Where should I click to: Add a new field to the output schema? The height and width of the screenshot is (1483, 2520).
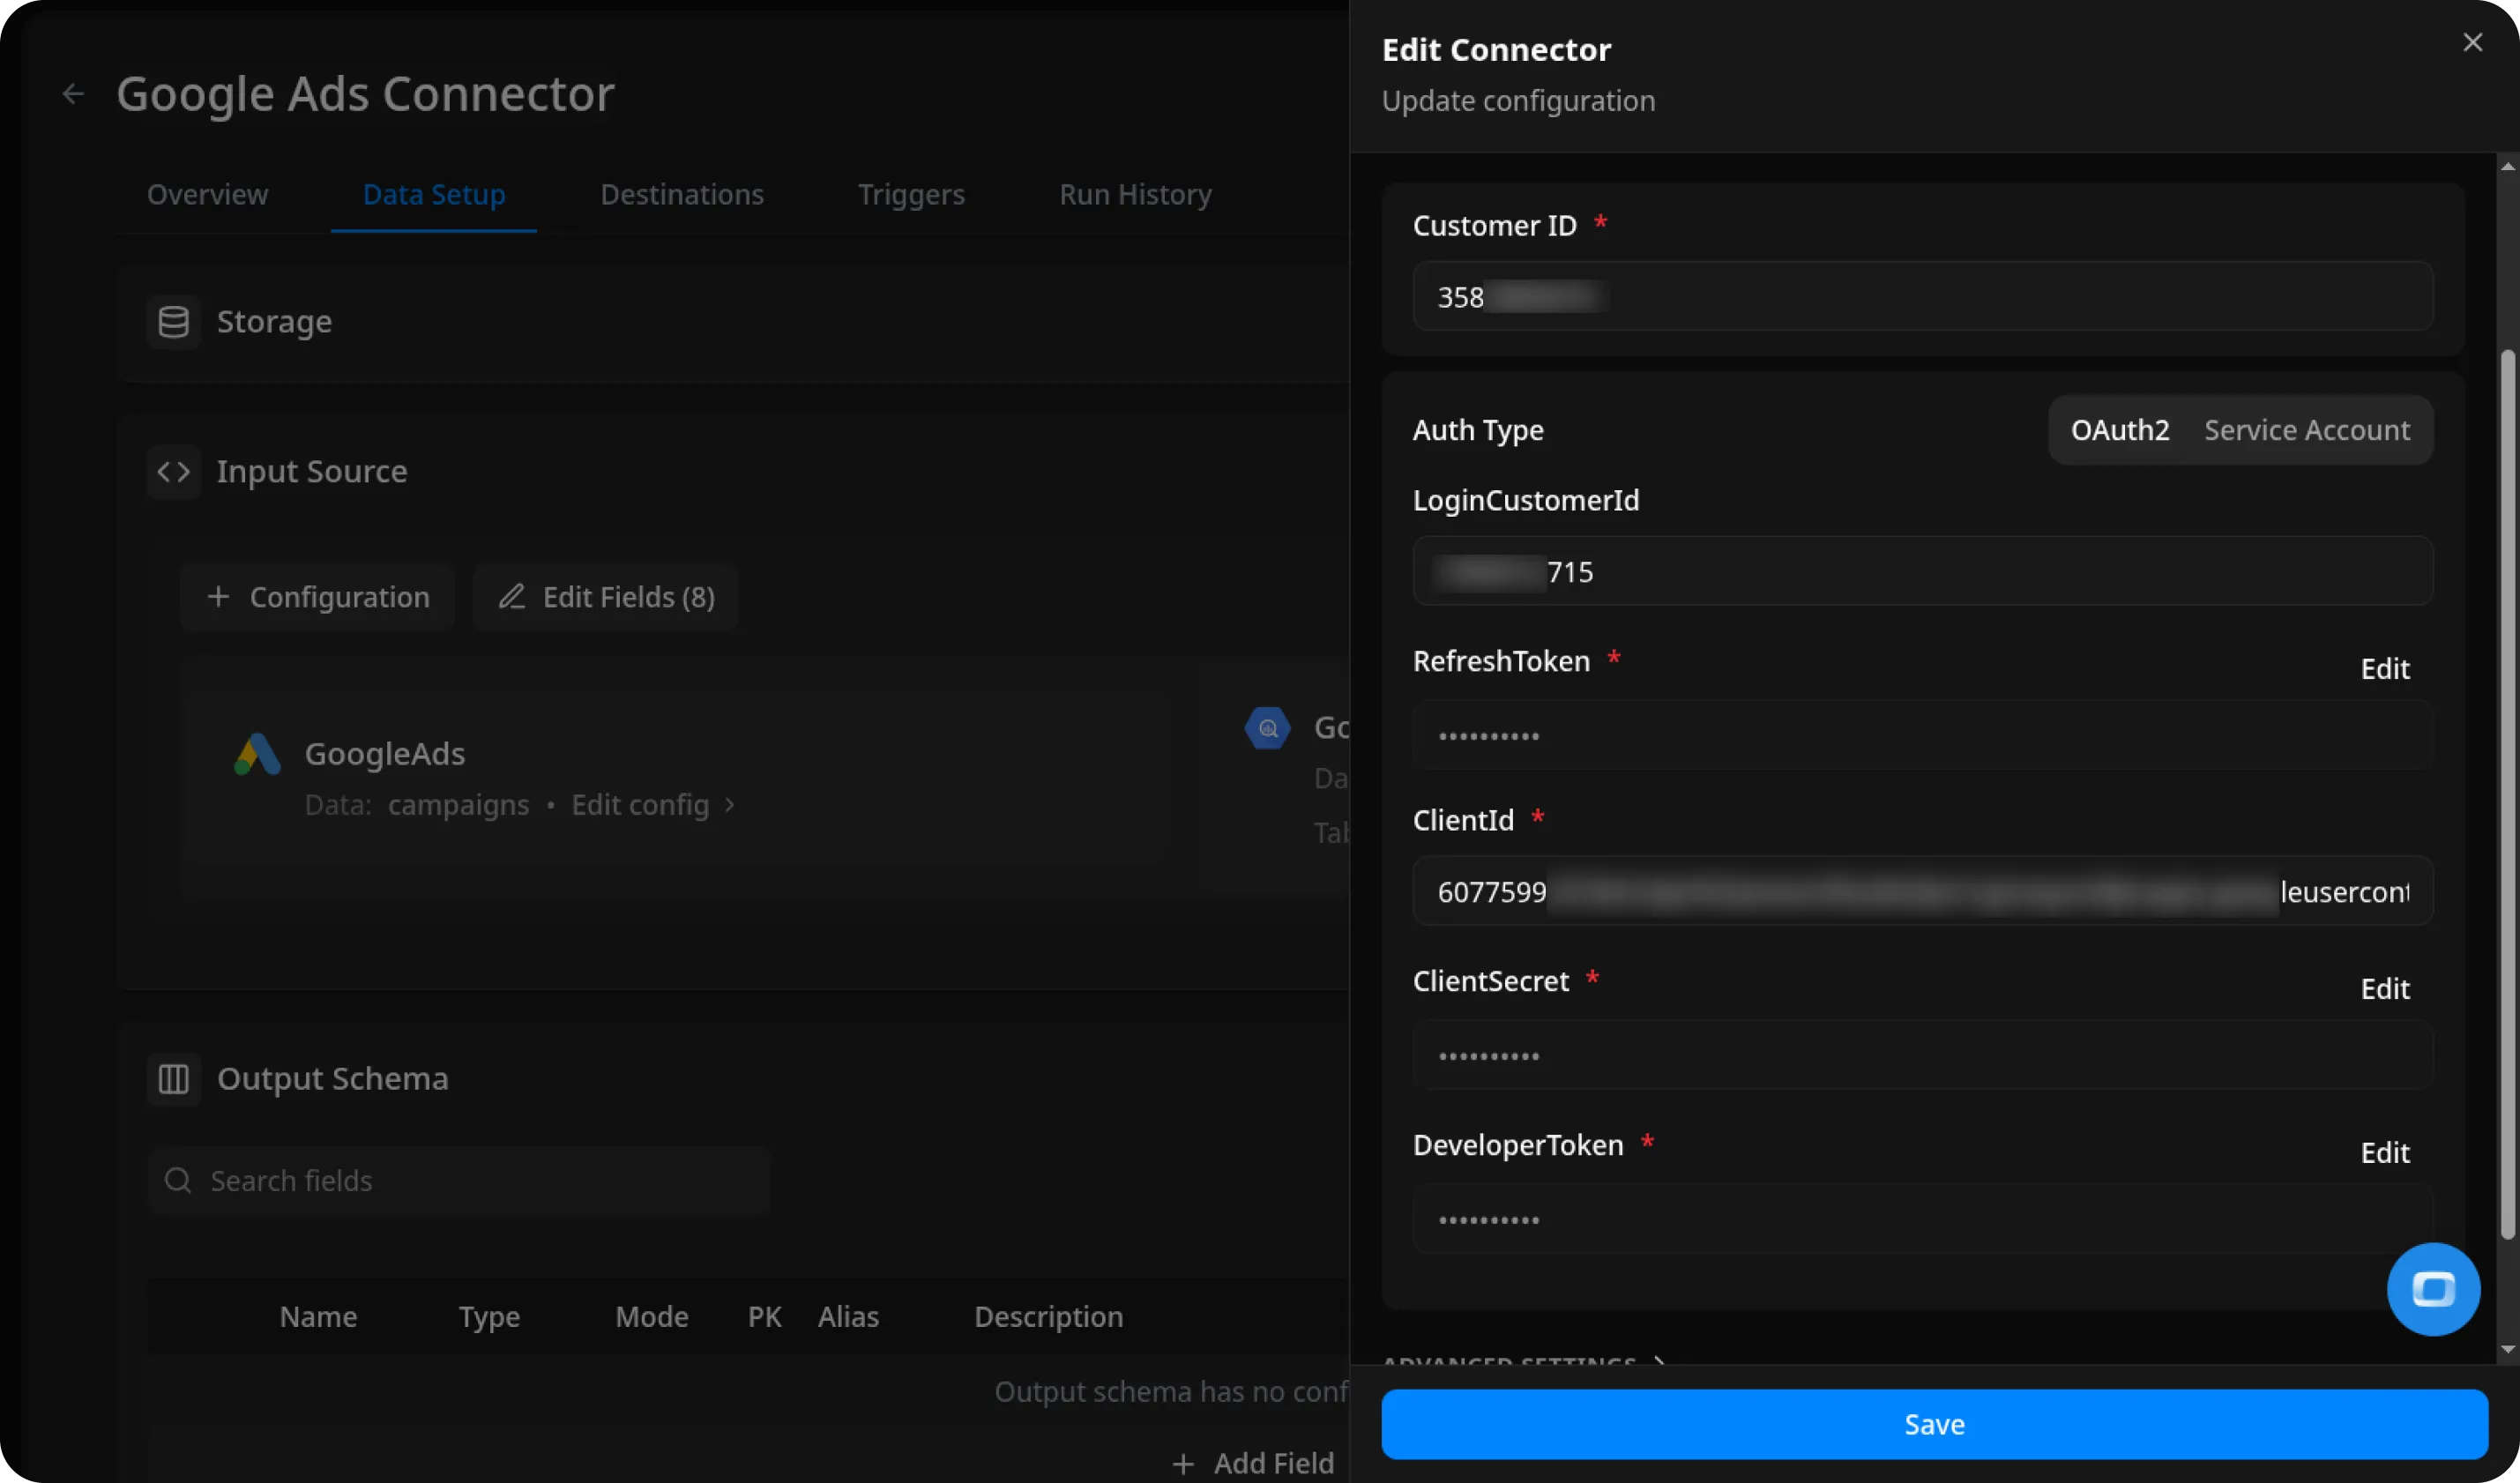1254,1462
